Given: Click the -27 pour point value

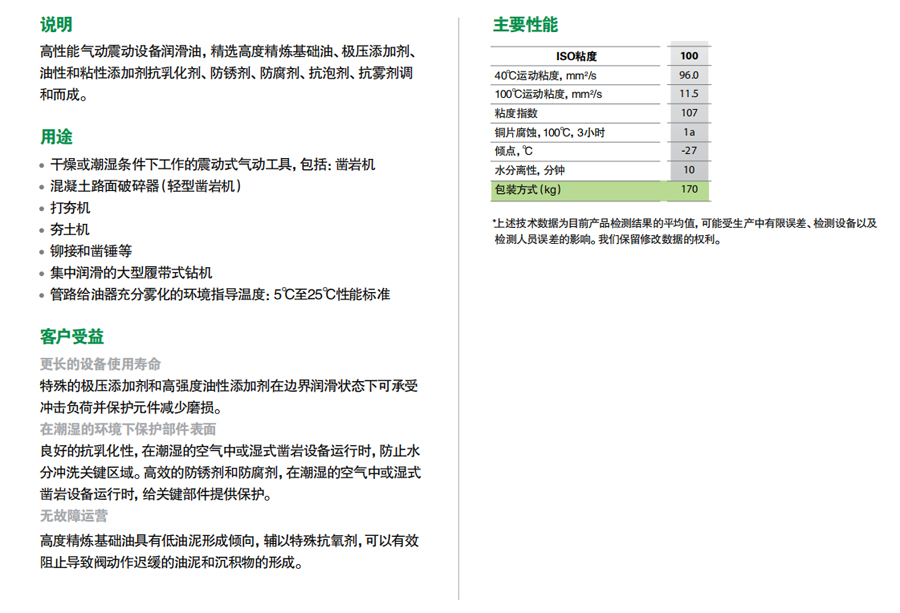Looking at the screenshot, I should (689, 151).
